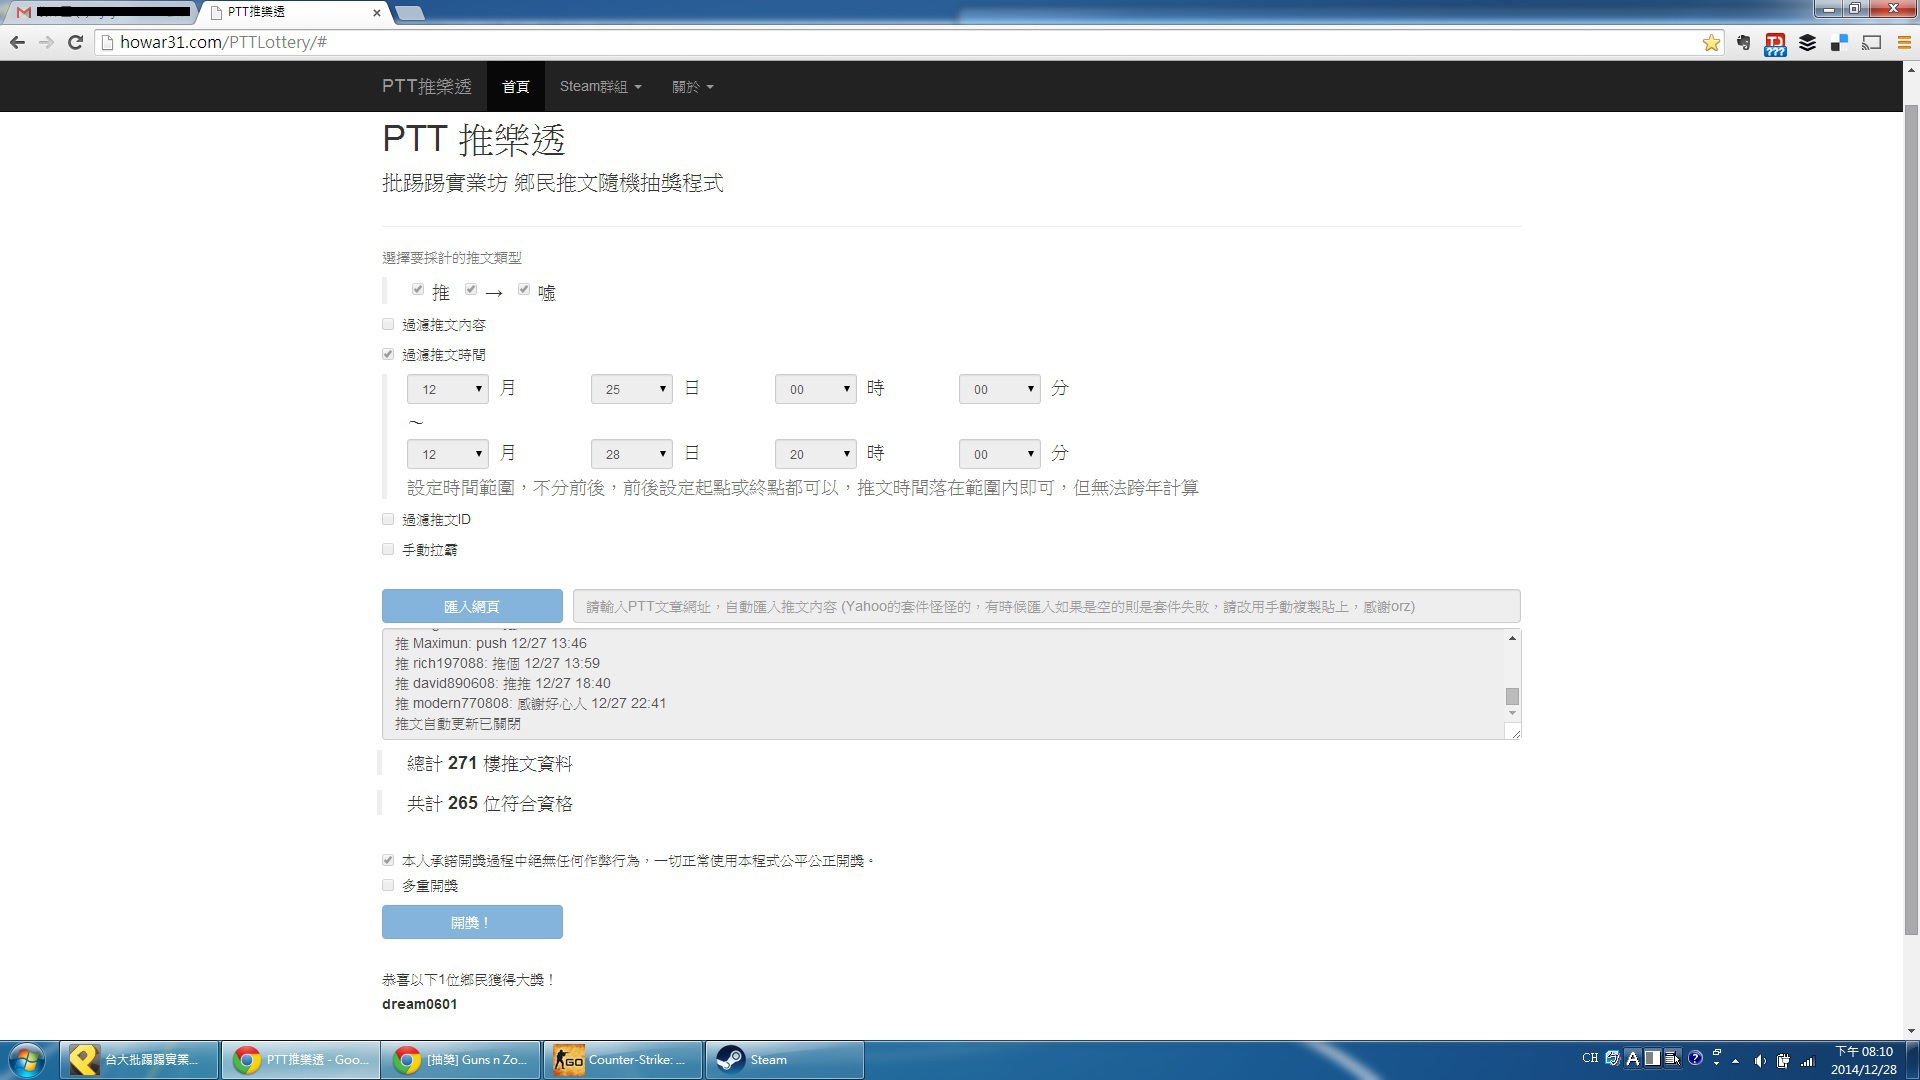Image resolution: width=1920 pixels, height=1080 pixels.
Task: Open the 關於 navbar menu
Action: click(692, 87)
